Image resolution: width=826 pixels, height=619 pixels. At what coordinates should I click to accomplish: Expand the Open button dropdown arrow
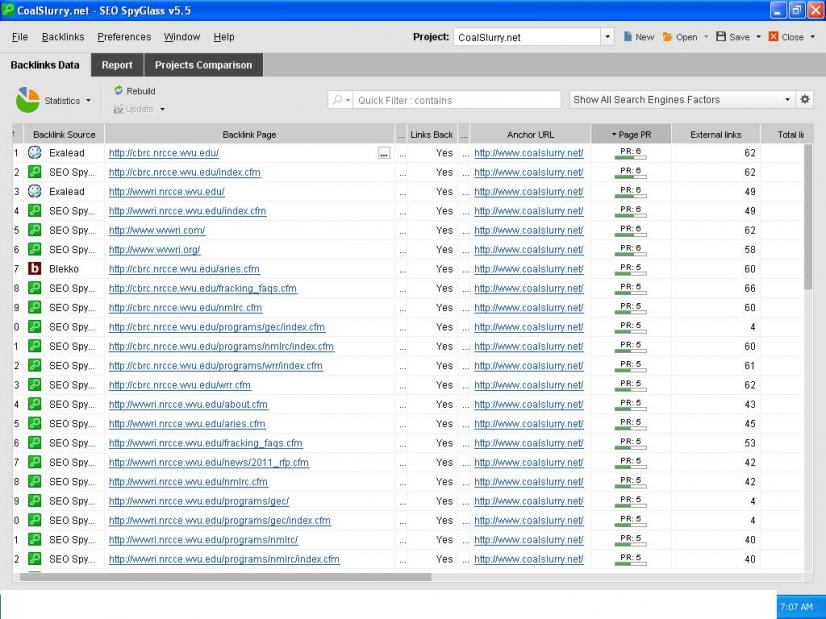(x=706, y=37)
